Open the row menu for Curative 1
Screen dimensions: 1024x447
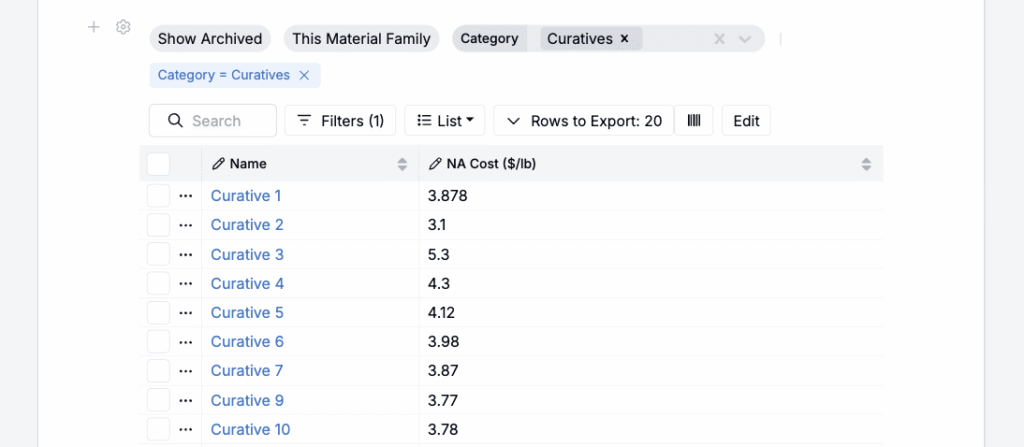[185, 196]
